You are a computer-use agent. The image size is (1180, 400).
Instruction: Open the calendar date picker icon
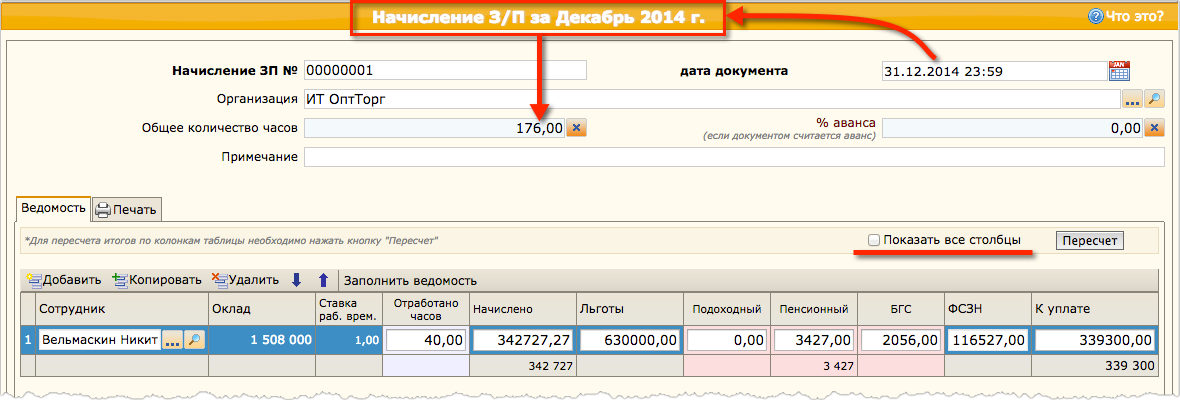(1119, 71)
